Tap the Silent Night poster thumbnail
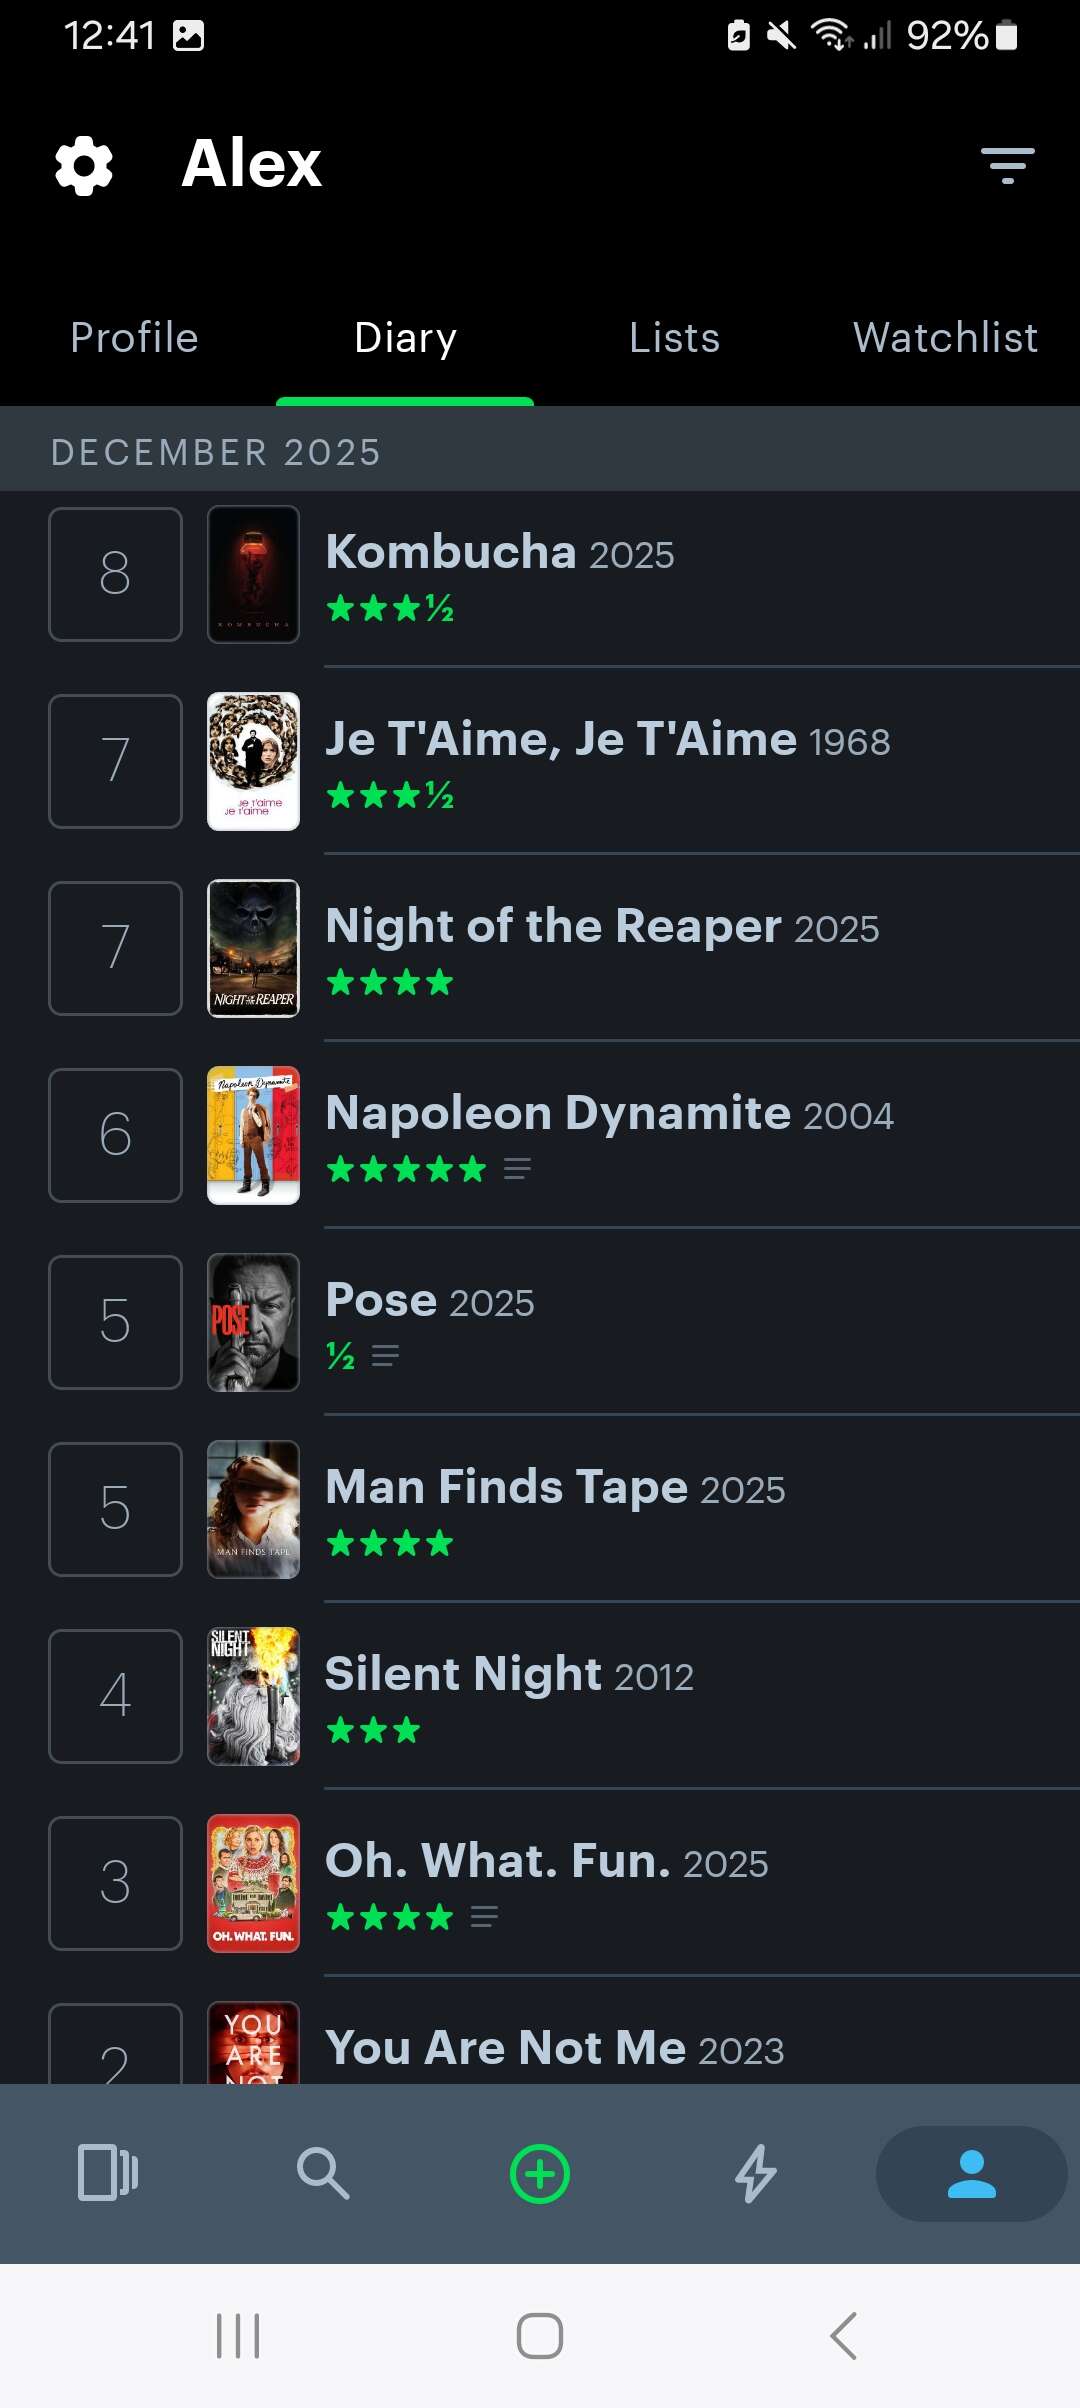 coord(253,1696)
